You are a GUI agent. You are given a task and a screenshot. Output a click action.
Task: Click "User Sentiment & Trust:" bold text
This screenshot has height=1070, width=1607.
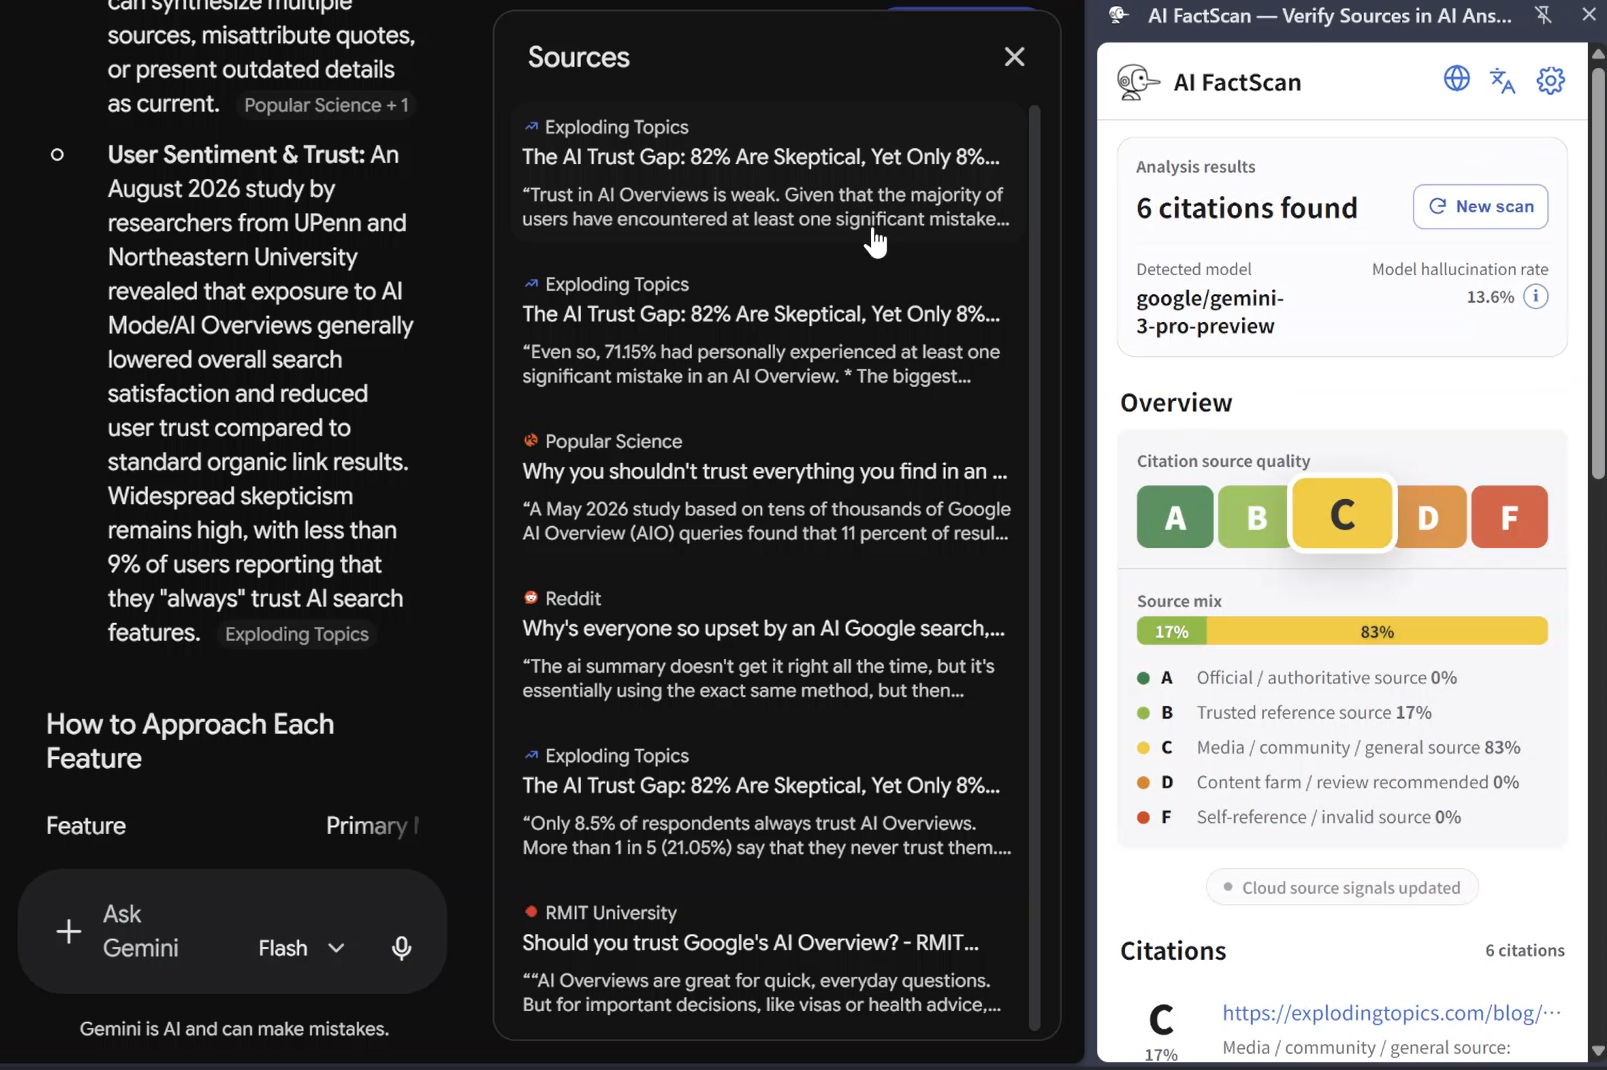[x=236, y=155]
